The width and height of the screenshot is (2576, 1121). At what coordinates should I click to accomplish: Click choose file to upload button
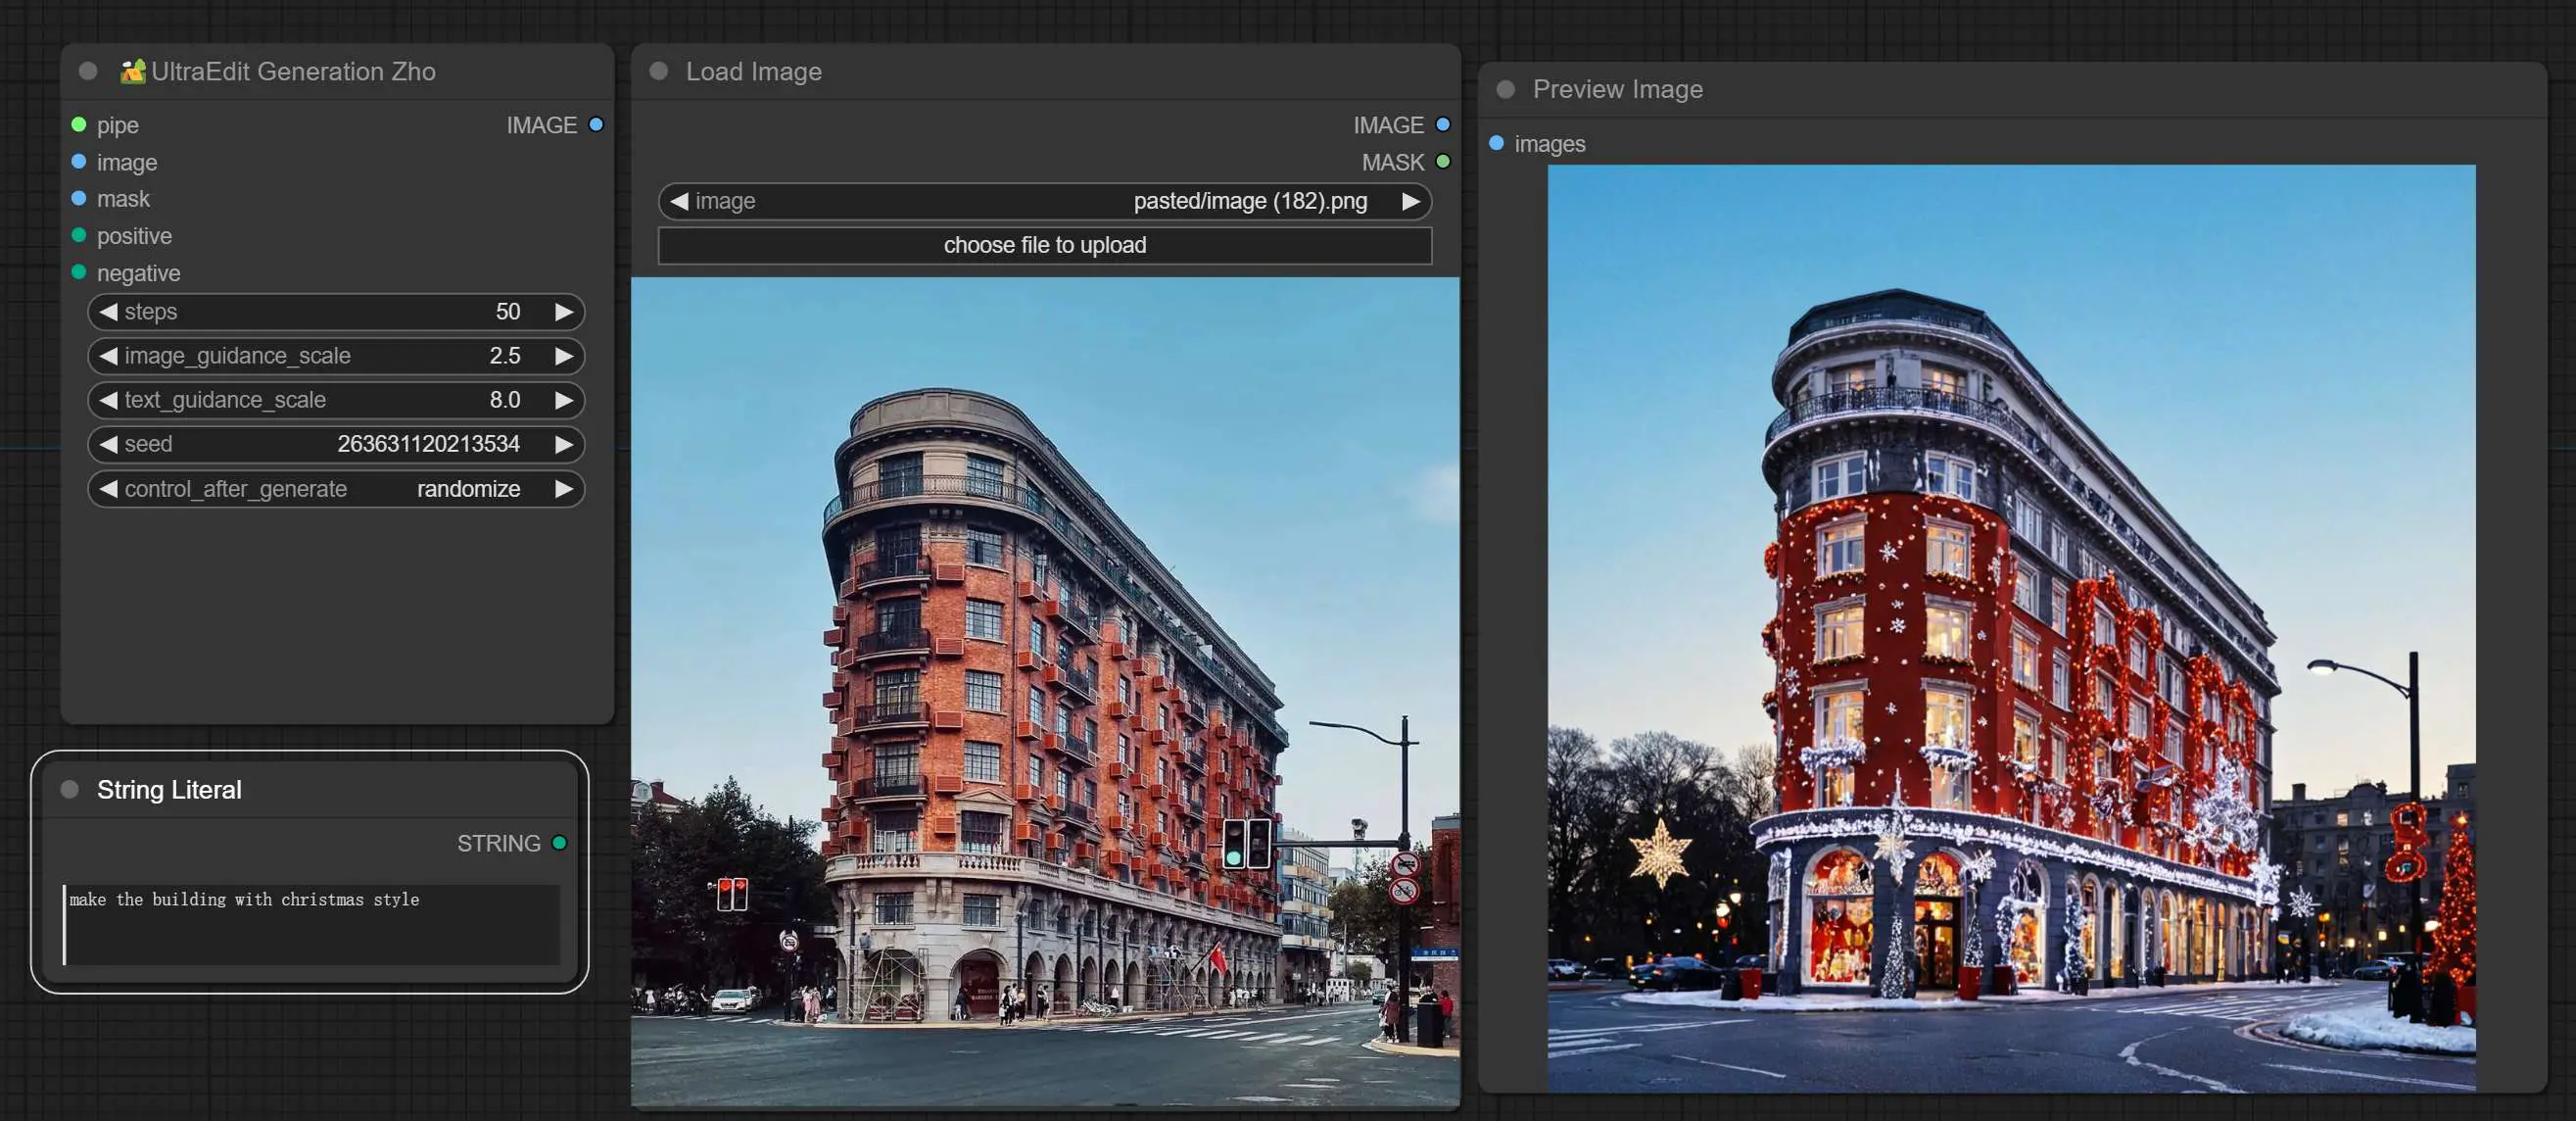[1045, 246]
